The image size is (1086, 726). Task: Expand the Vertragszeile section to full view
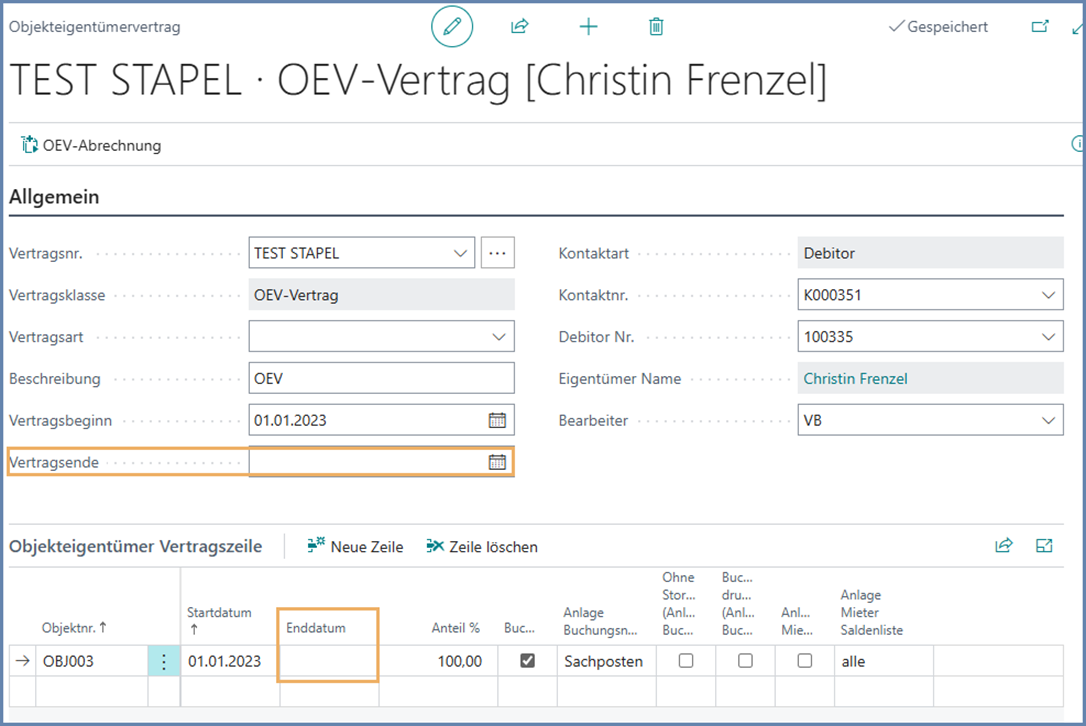pos(1045,546)
